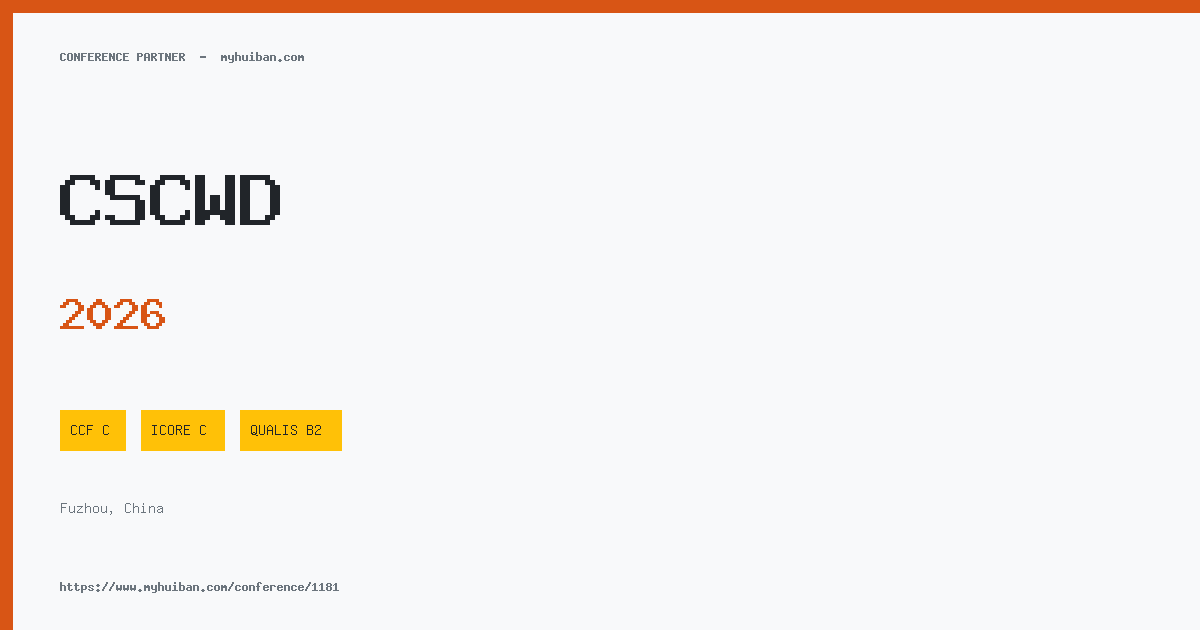Click myhuiban.com in the header line

262,57
